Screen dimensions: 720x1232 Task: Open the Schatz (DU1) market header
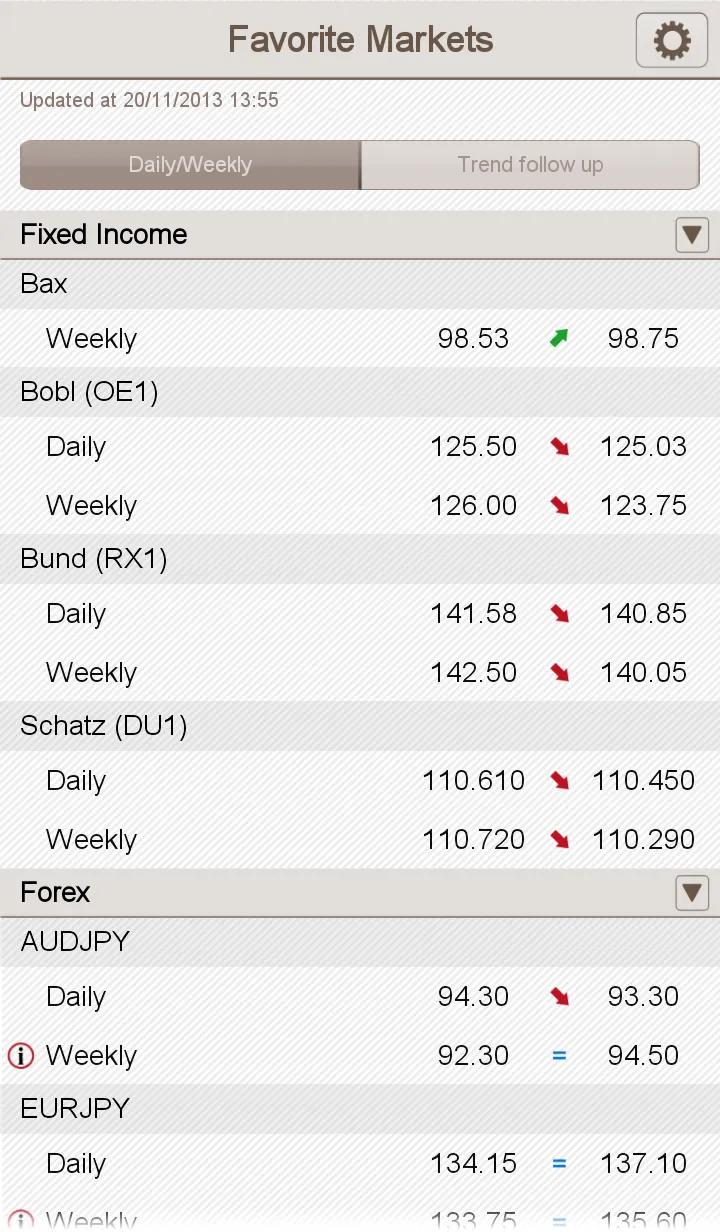pyautogui.click(x=360, y=726)
